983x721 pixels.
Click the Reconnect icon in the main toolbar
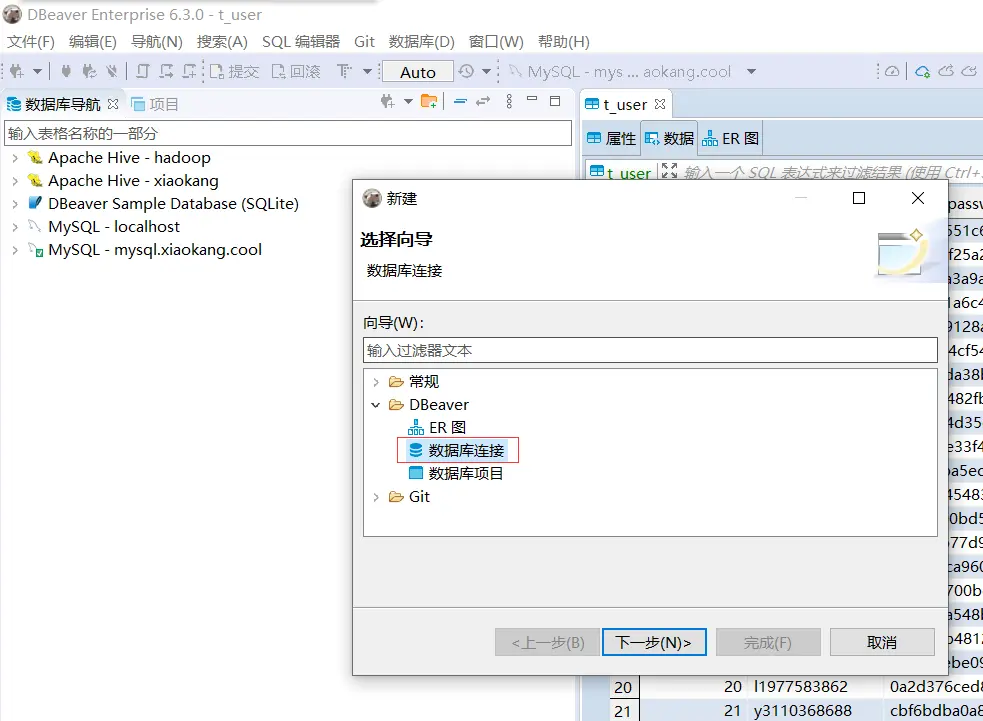click(x=89, y=71)
